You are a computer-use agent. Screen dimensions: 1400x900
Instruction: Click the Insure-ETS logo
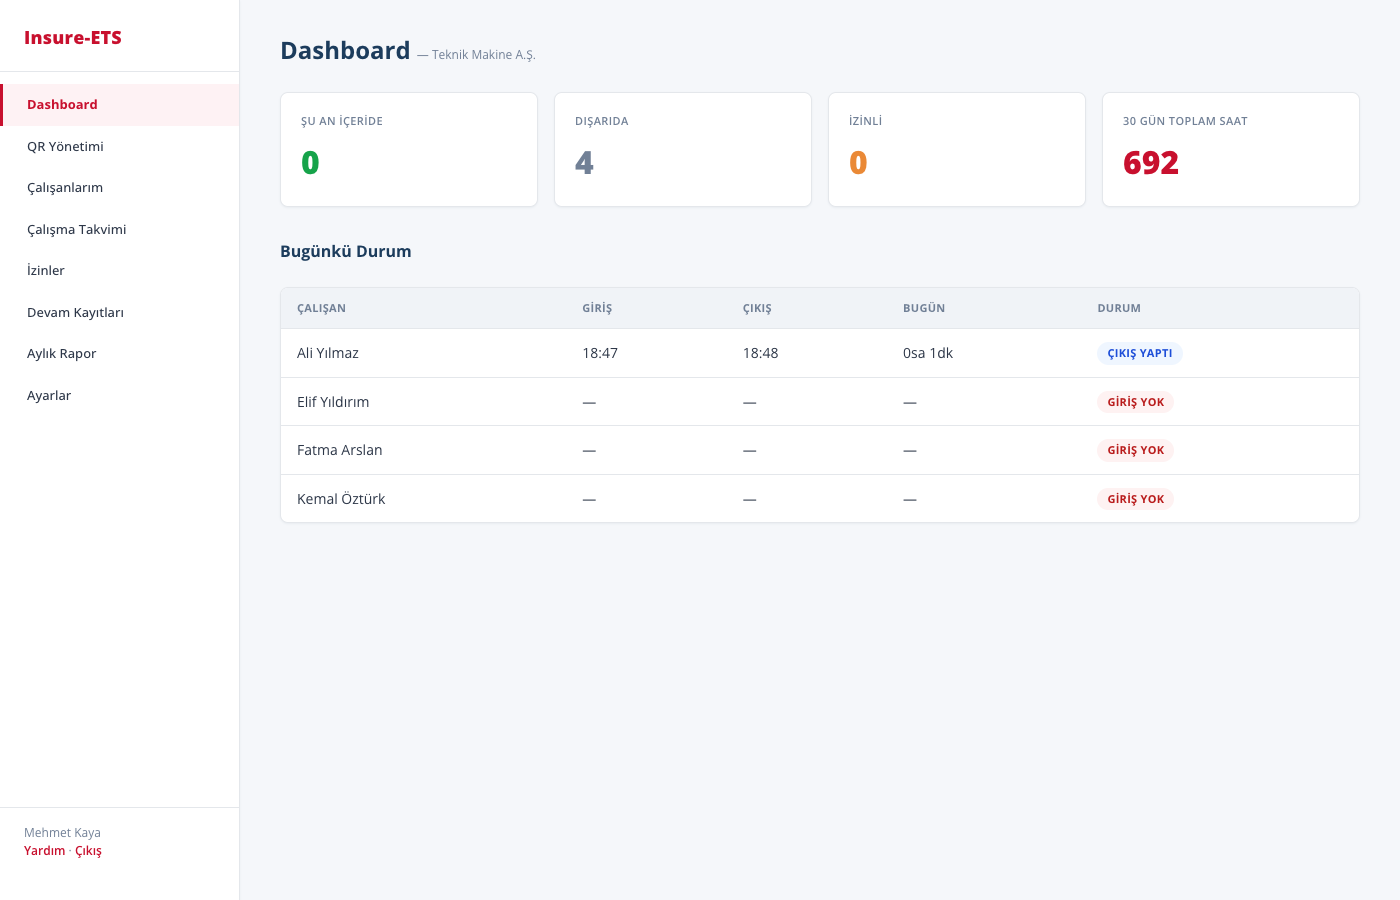coord(73,38)
